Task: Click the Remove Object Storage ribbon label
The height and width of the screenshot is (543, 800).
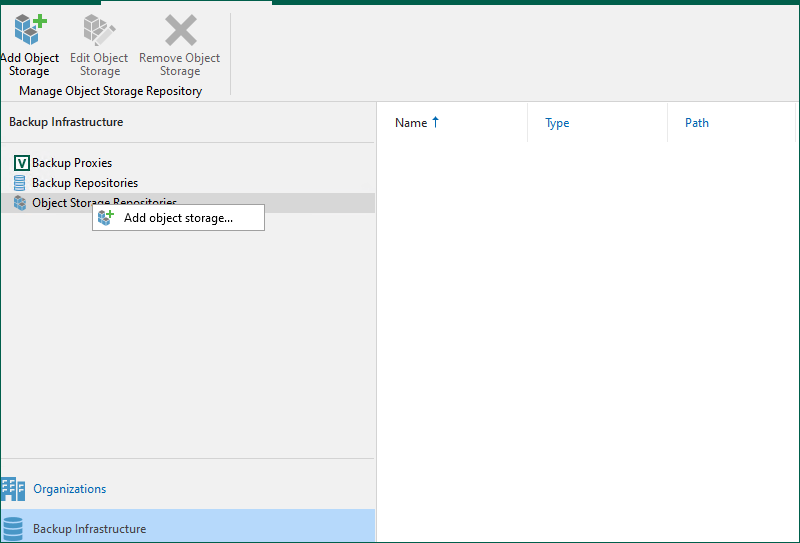Action: 180,64
